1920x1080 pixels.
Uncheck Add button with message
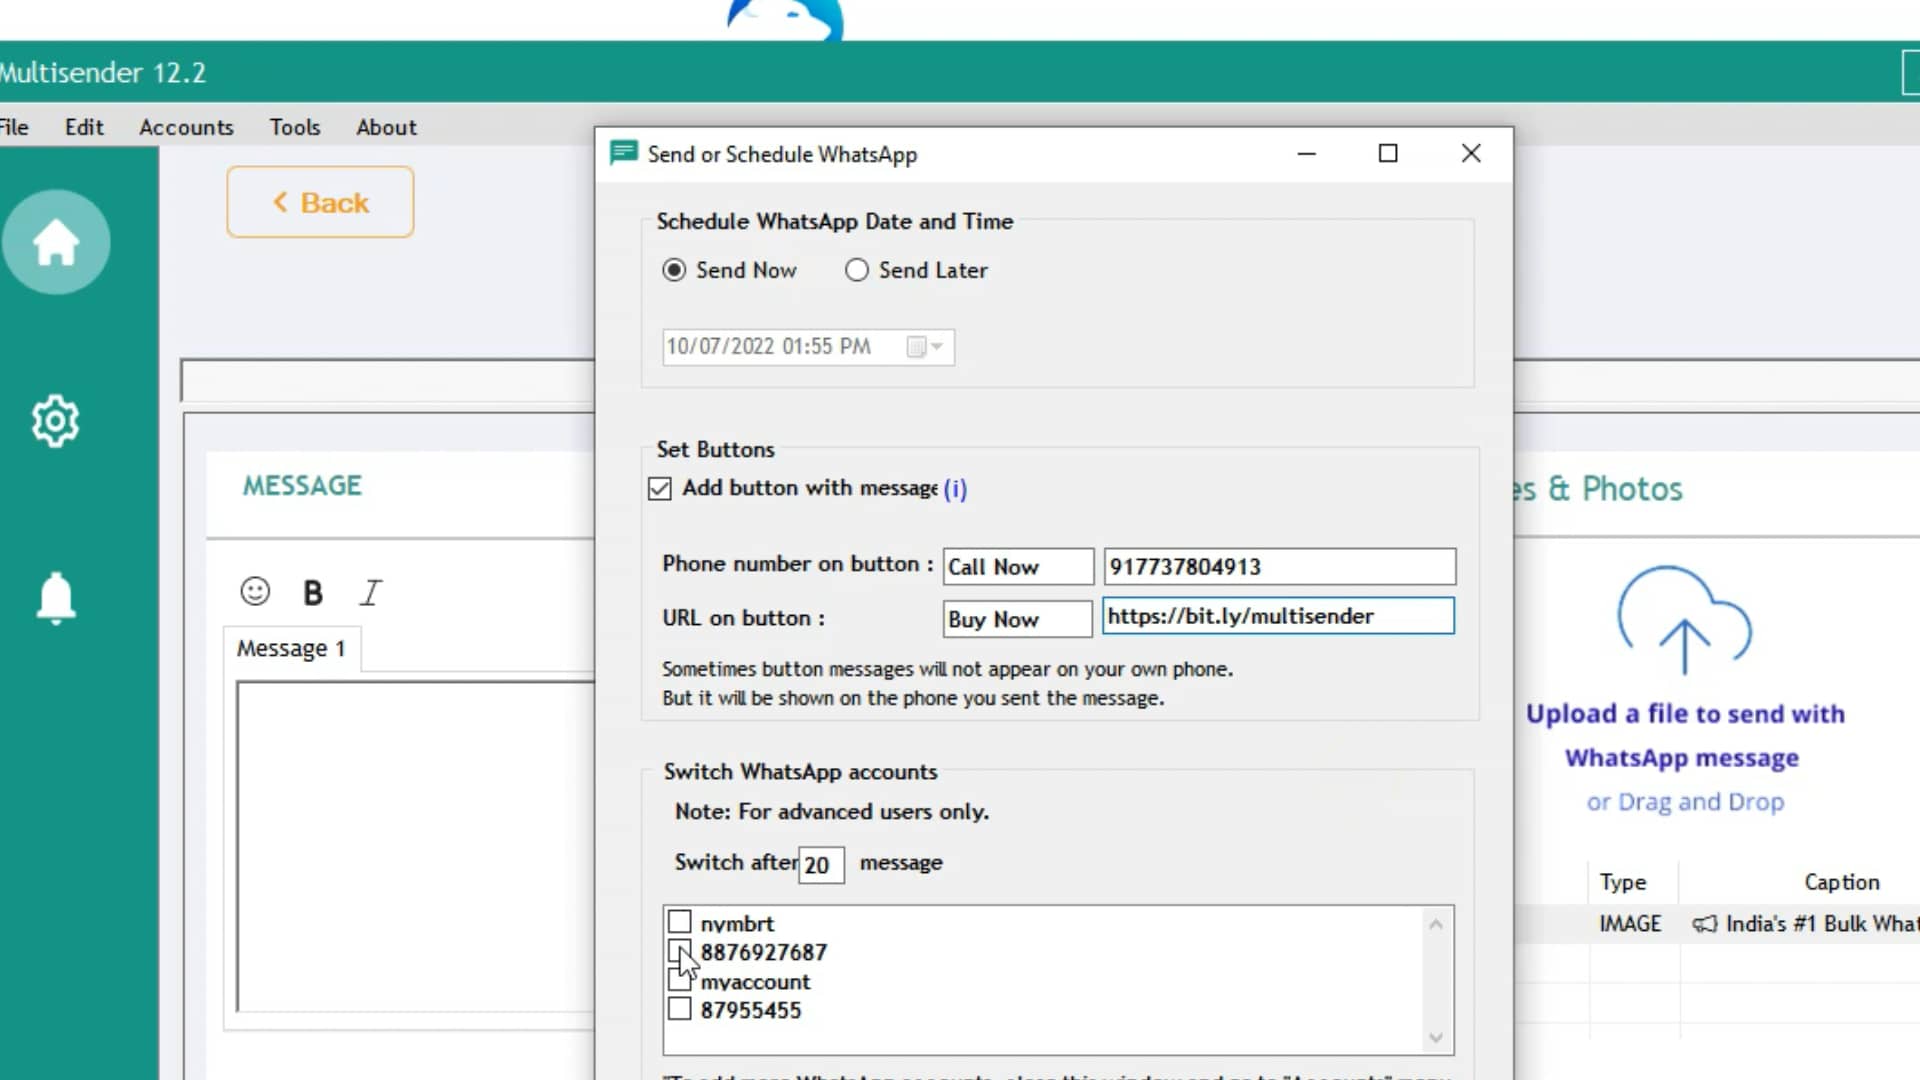(x=661, y=488)
